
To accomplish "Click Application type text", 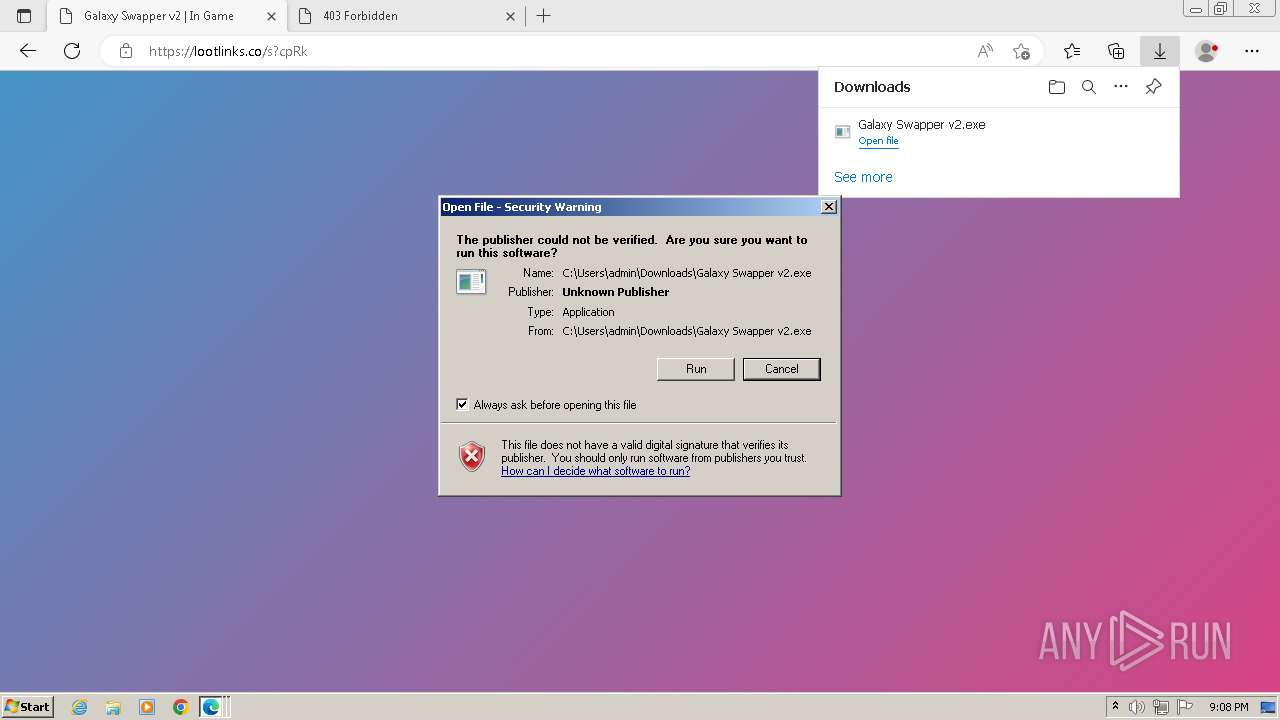I will [588, 312].
